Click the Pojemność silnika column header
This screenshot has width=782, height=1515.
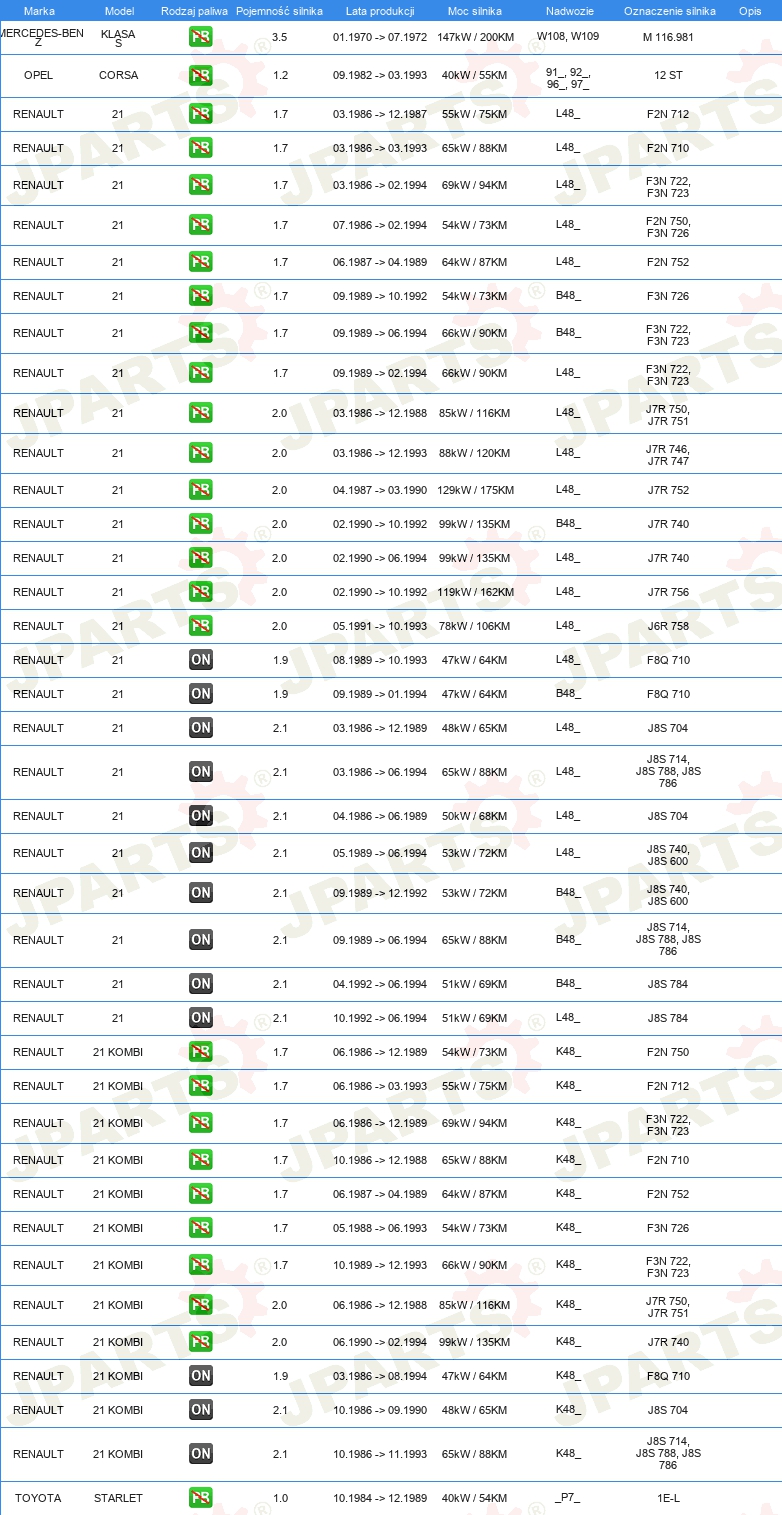click(280, 10)
